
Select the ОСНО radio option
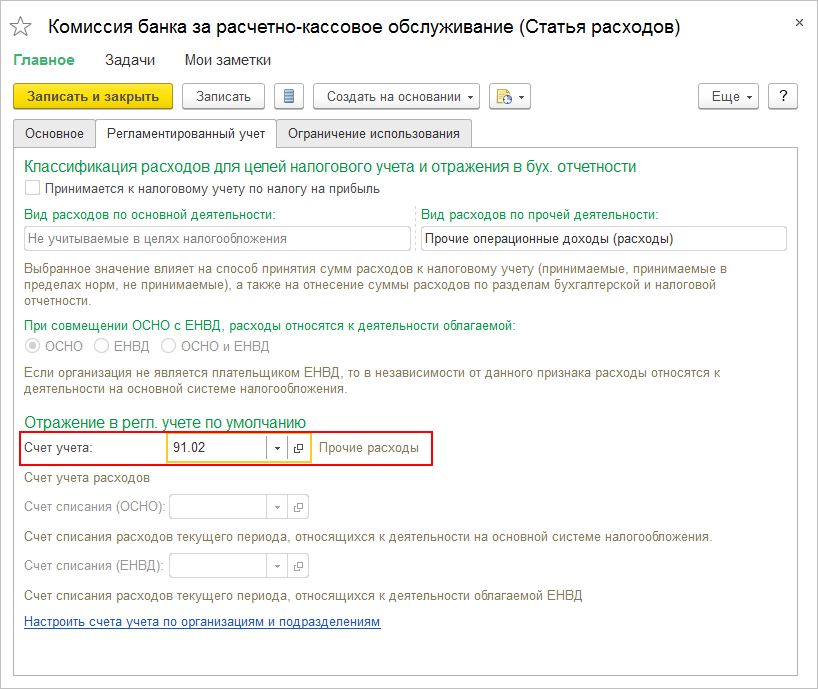tap(32, 346)
